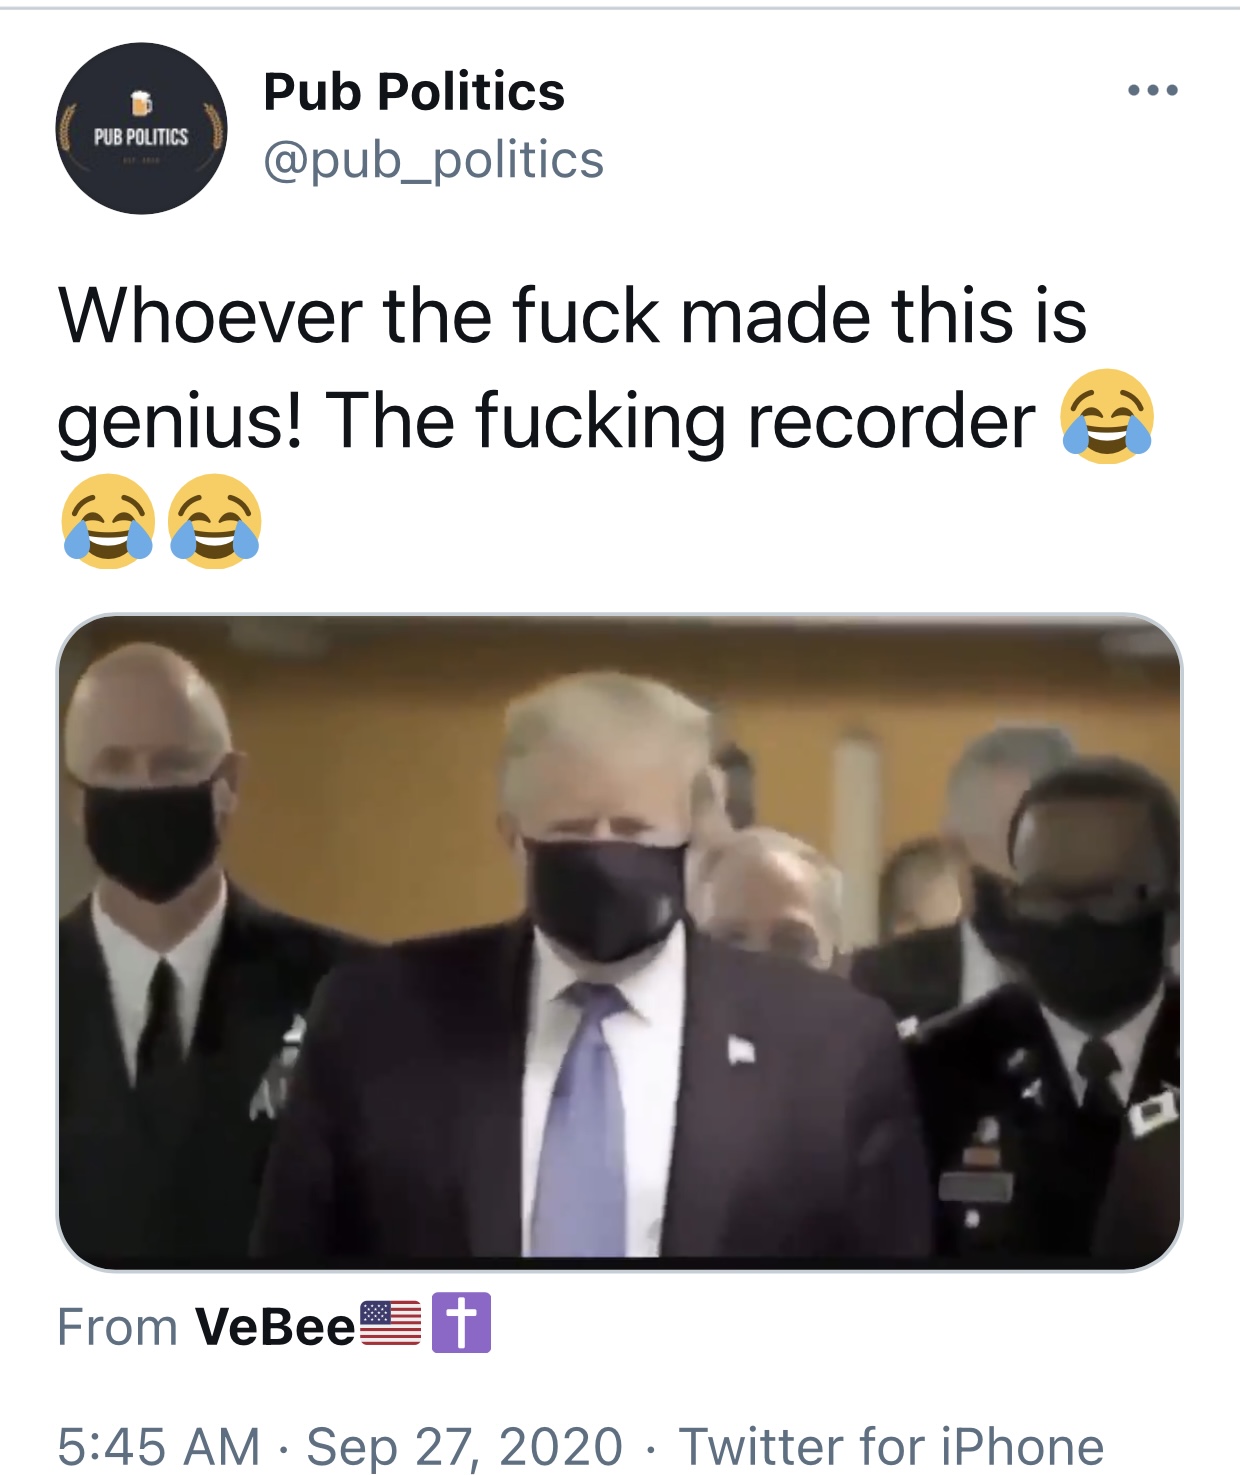Play the embedded video of masked men
Viewport: 1241px width, 1475px height.
coord(619,942)
